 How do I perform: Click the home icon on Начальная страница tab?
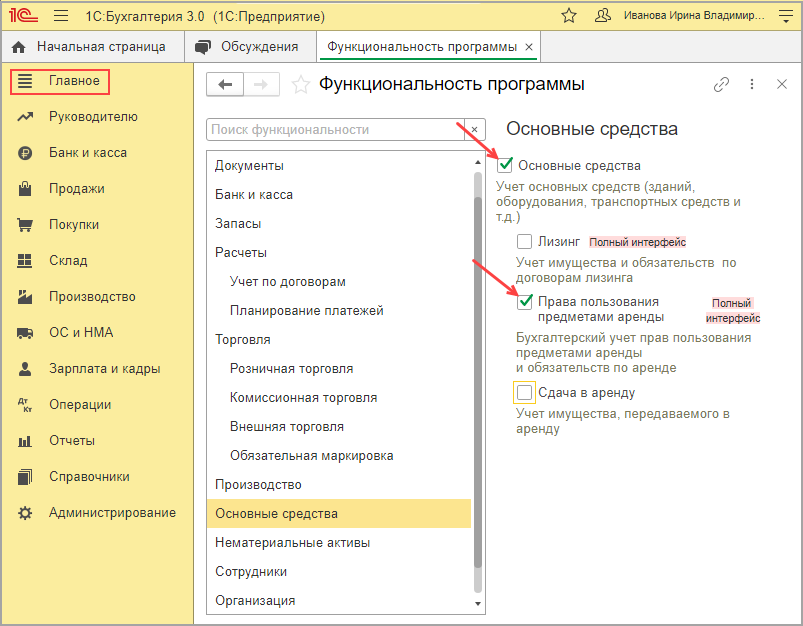(x=18, y=48)
